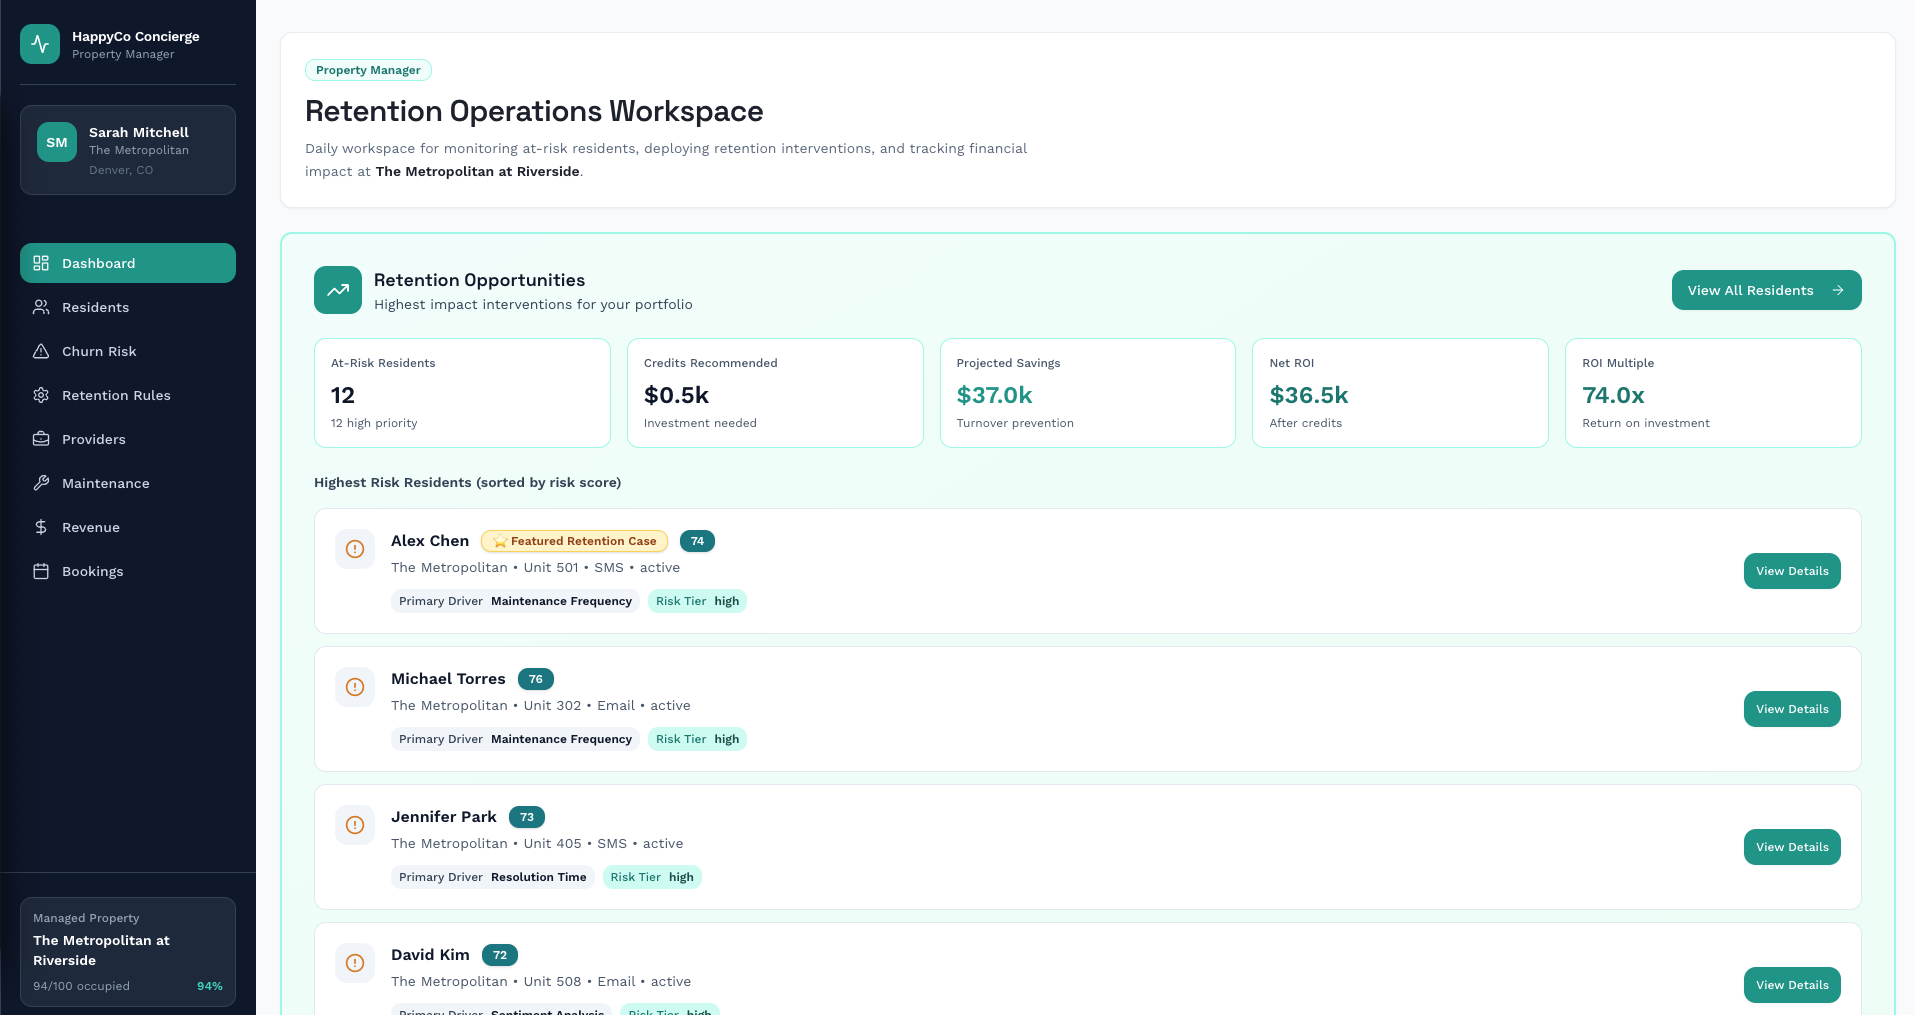This screenshot has height=1015, width=1915.
Task: Click the 94% occupancy figure
Action: coord(210,986)
